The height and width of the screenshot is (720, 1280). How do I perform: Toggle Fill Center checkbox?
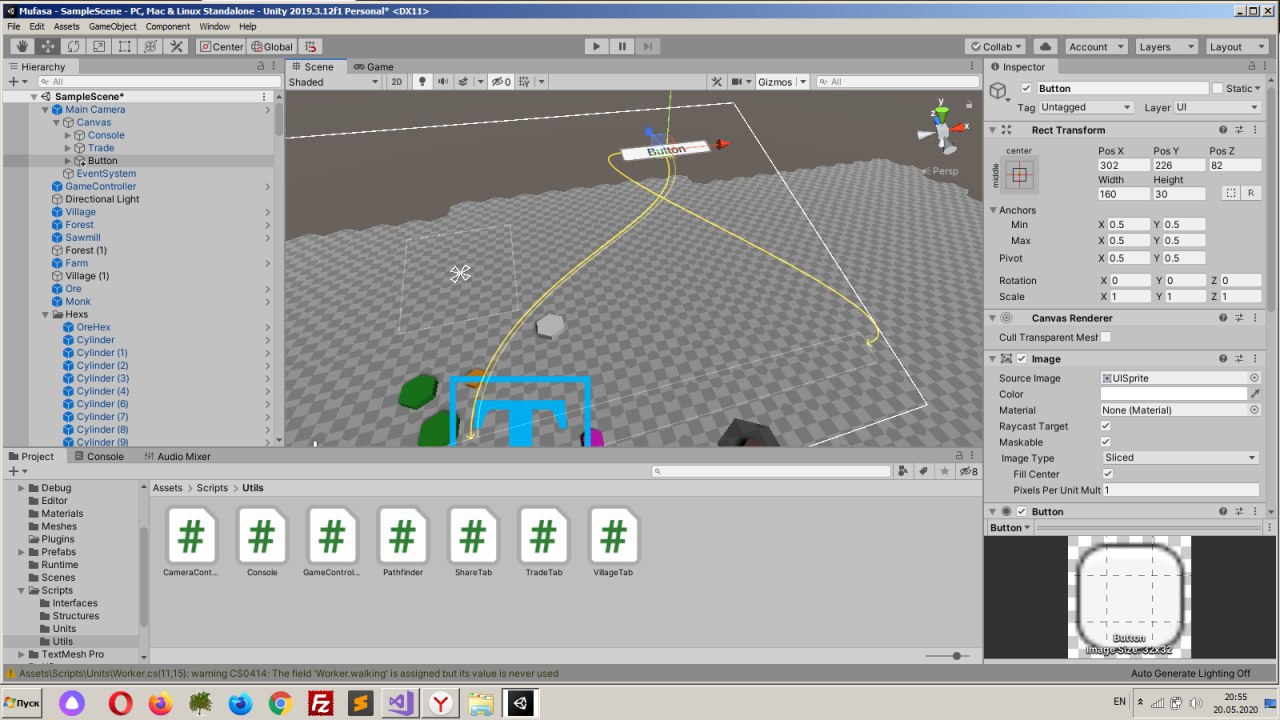1107,474
